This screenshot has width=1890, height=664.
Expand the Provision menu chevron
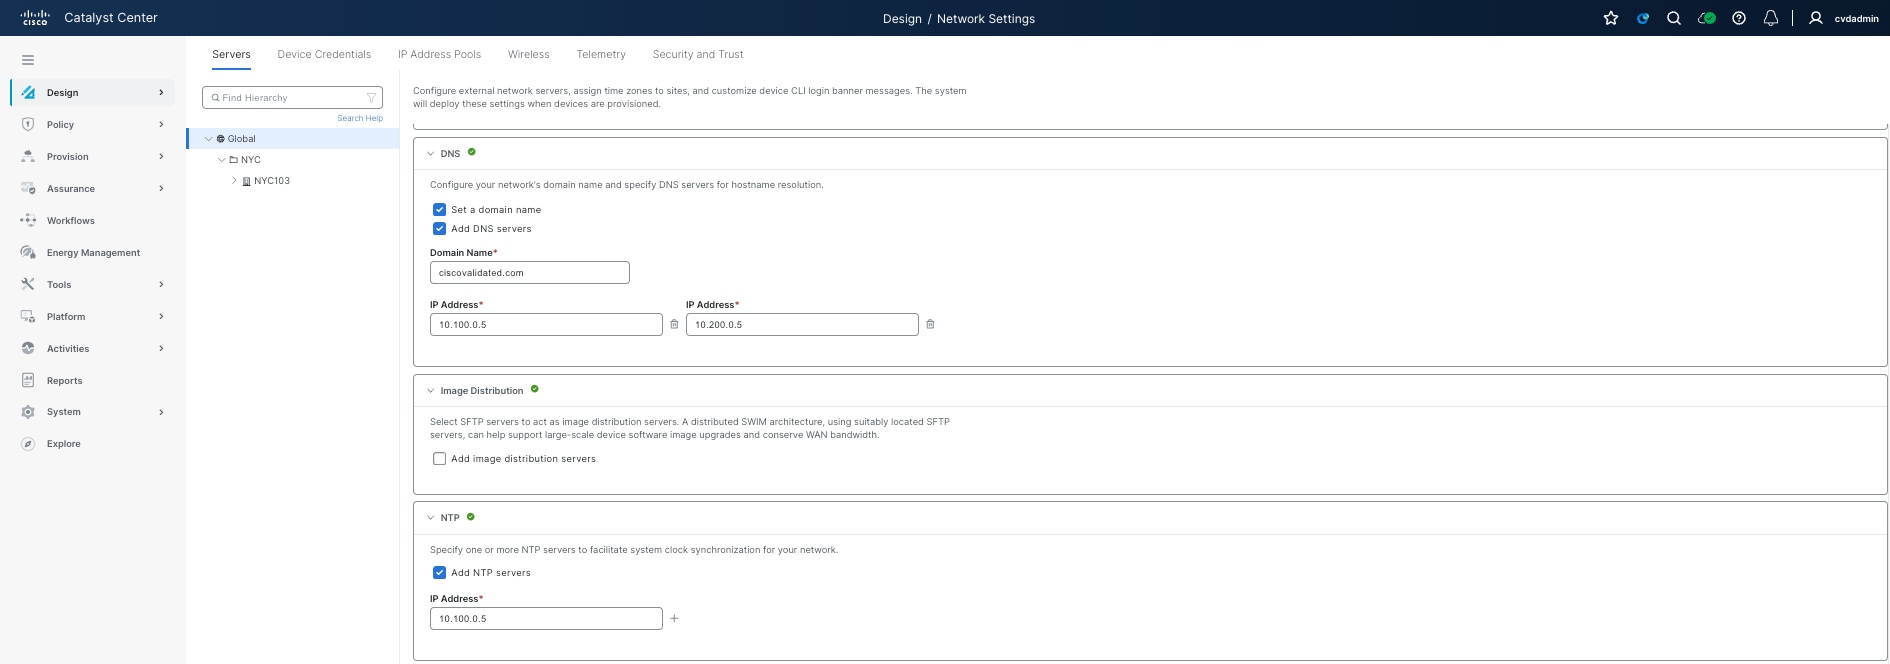pyautogui.click(x=161, y=156)
